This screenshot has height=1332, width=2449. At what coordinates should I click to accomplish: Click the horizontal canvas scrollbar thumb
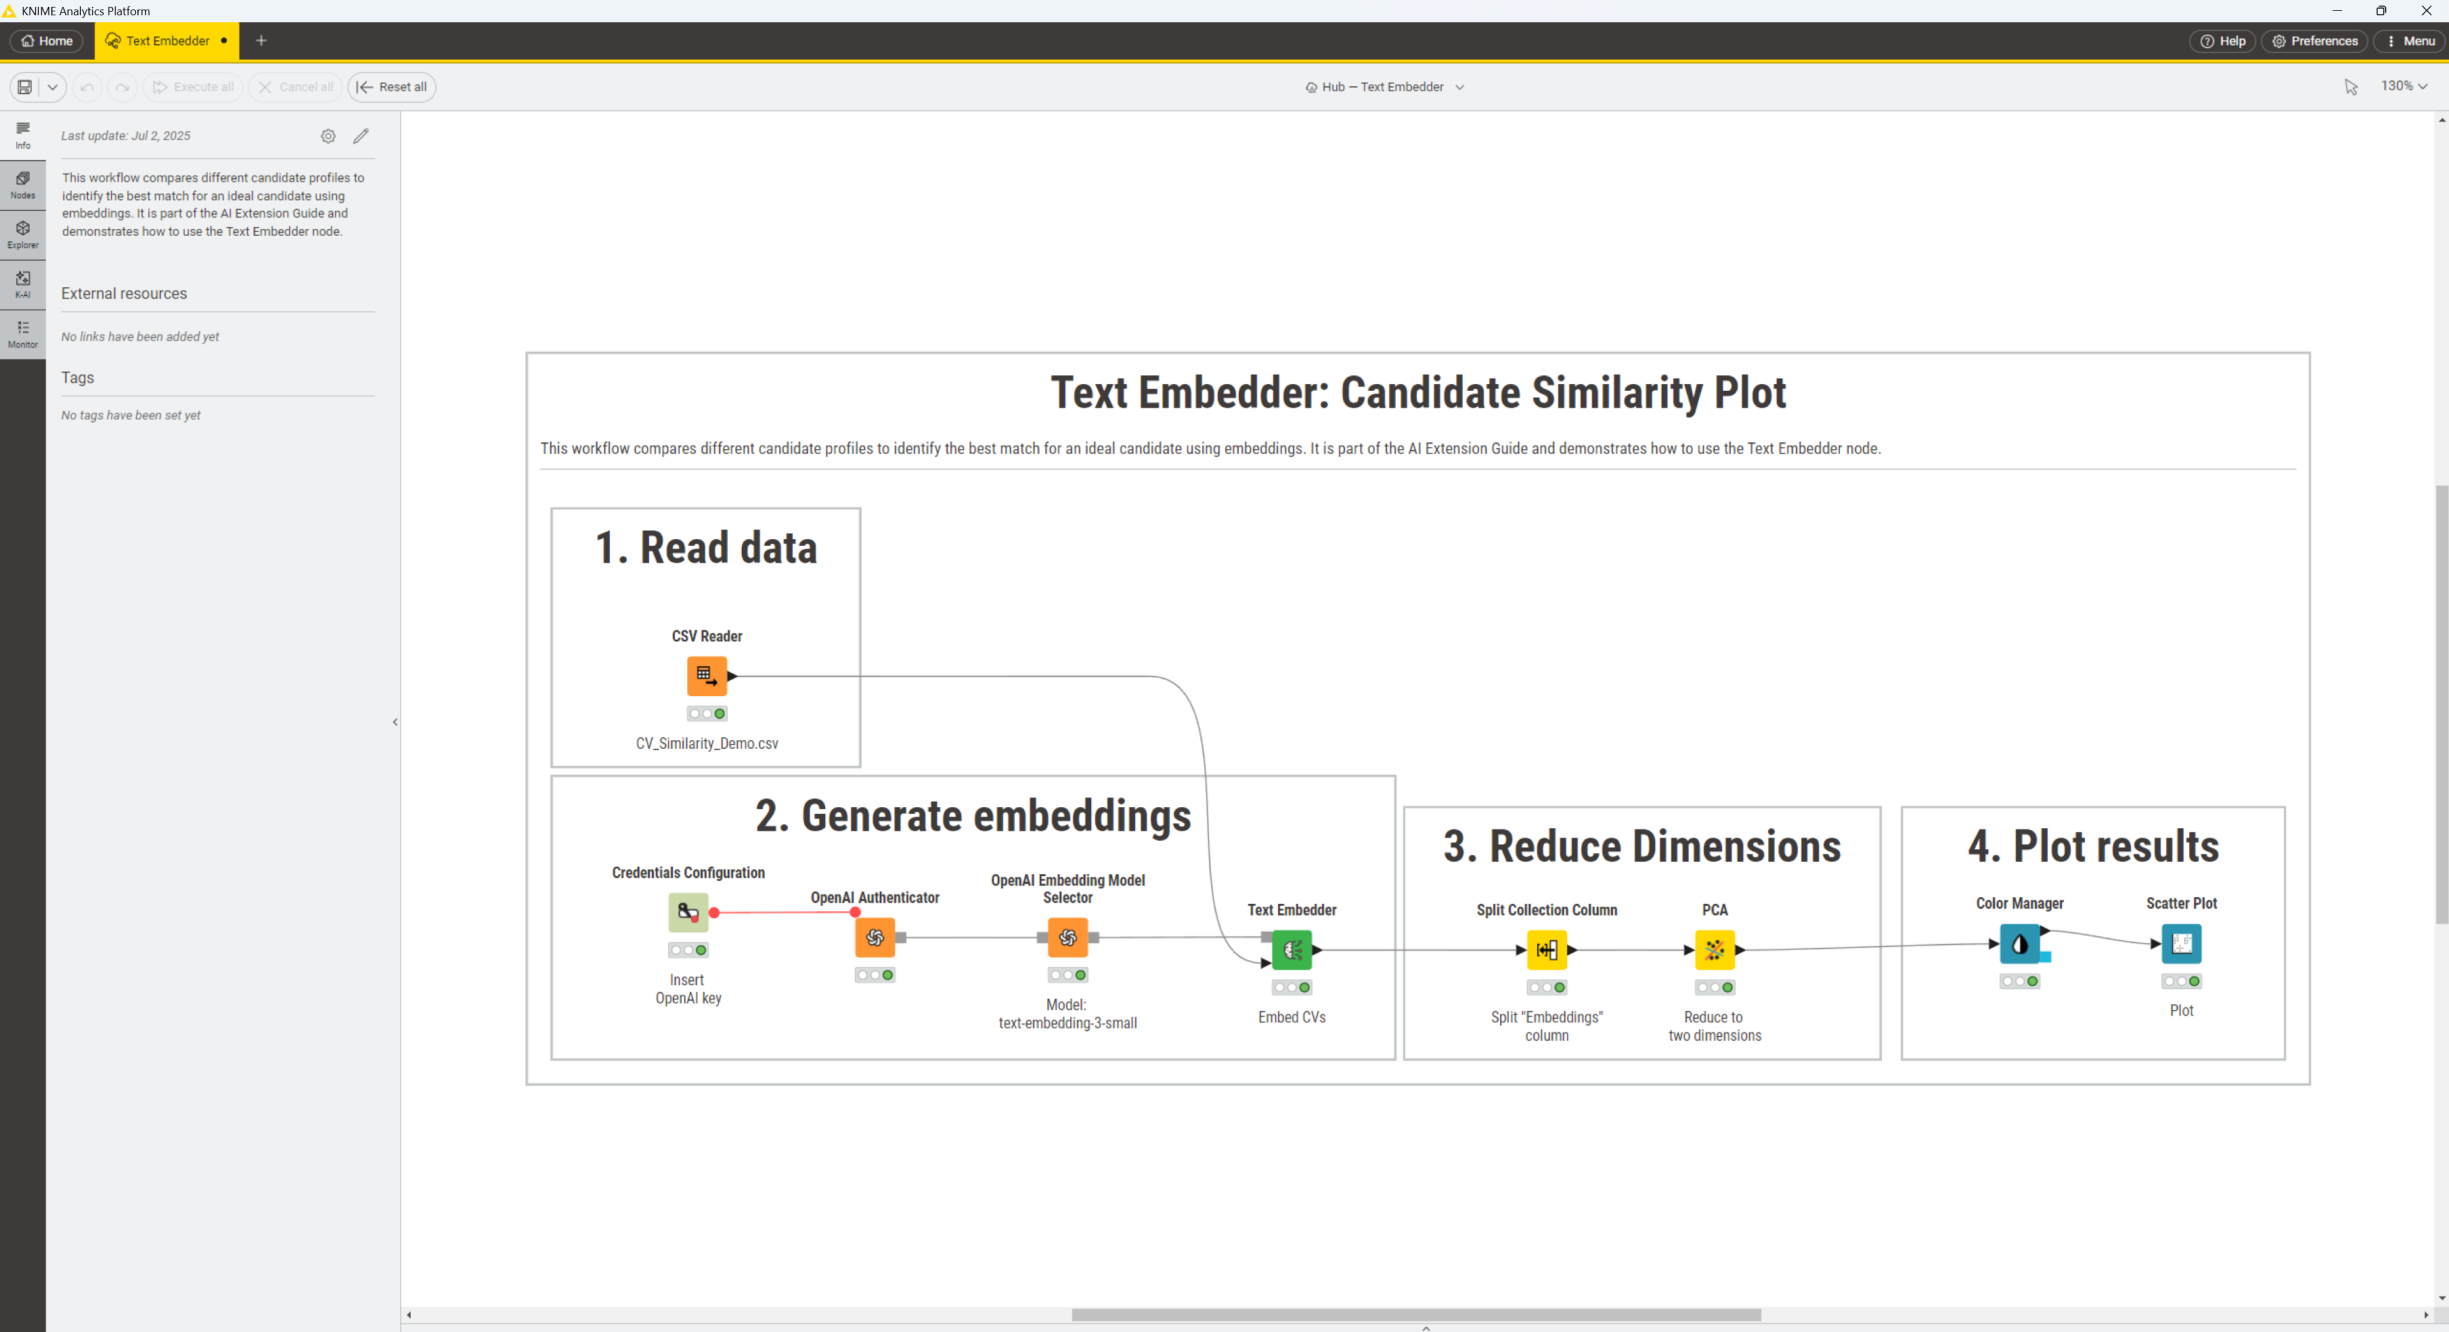(x=1416, y=1315)
